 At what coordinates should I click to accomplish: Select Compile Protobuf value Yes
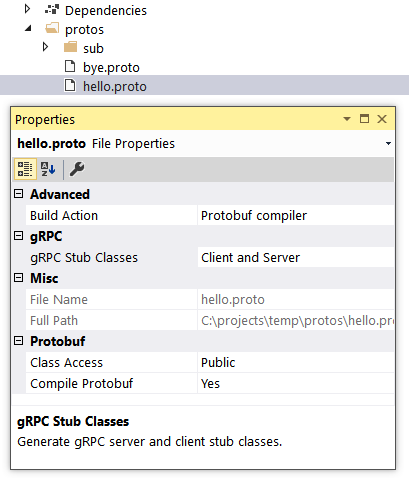coord(296,383)
